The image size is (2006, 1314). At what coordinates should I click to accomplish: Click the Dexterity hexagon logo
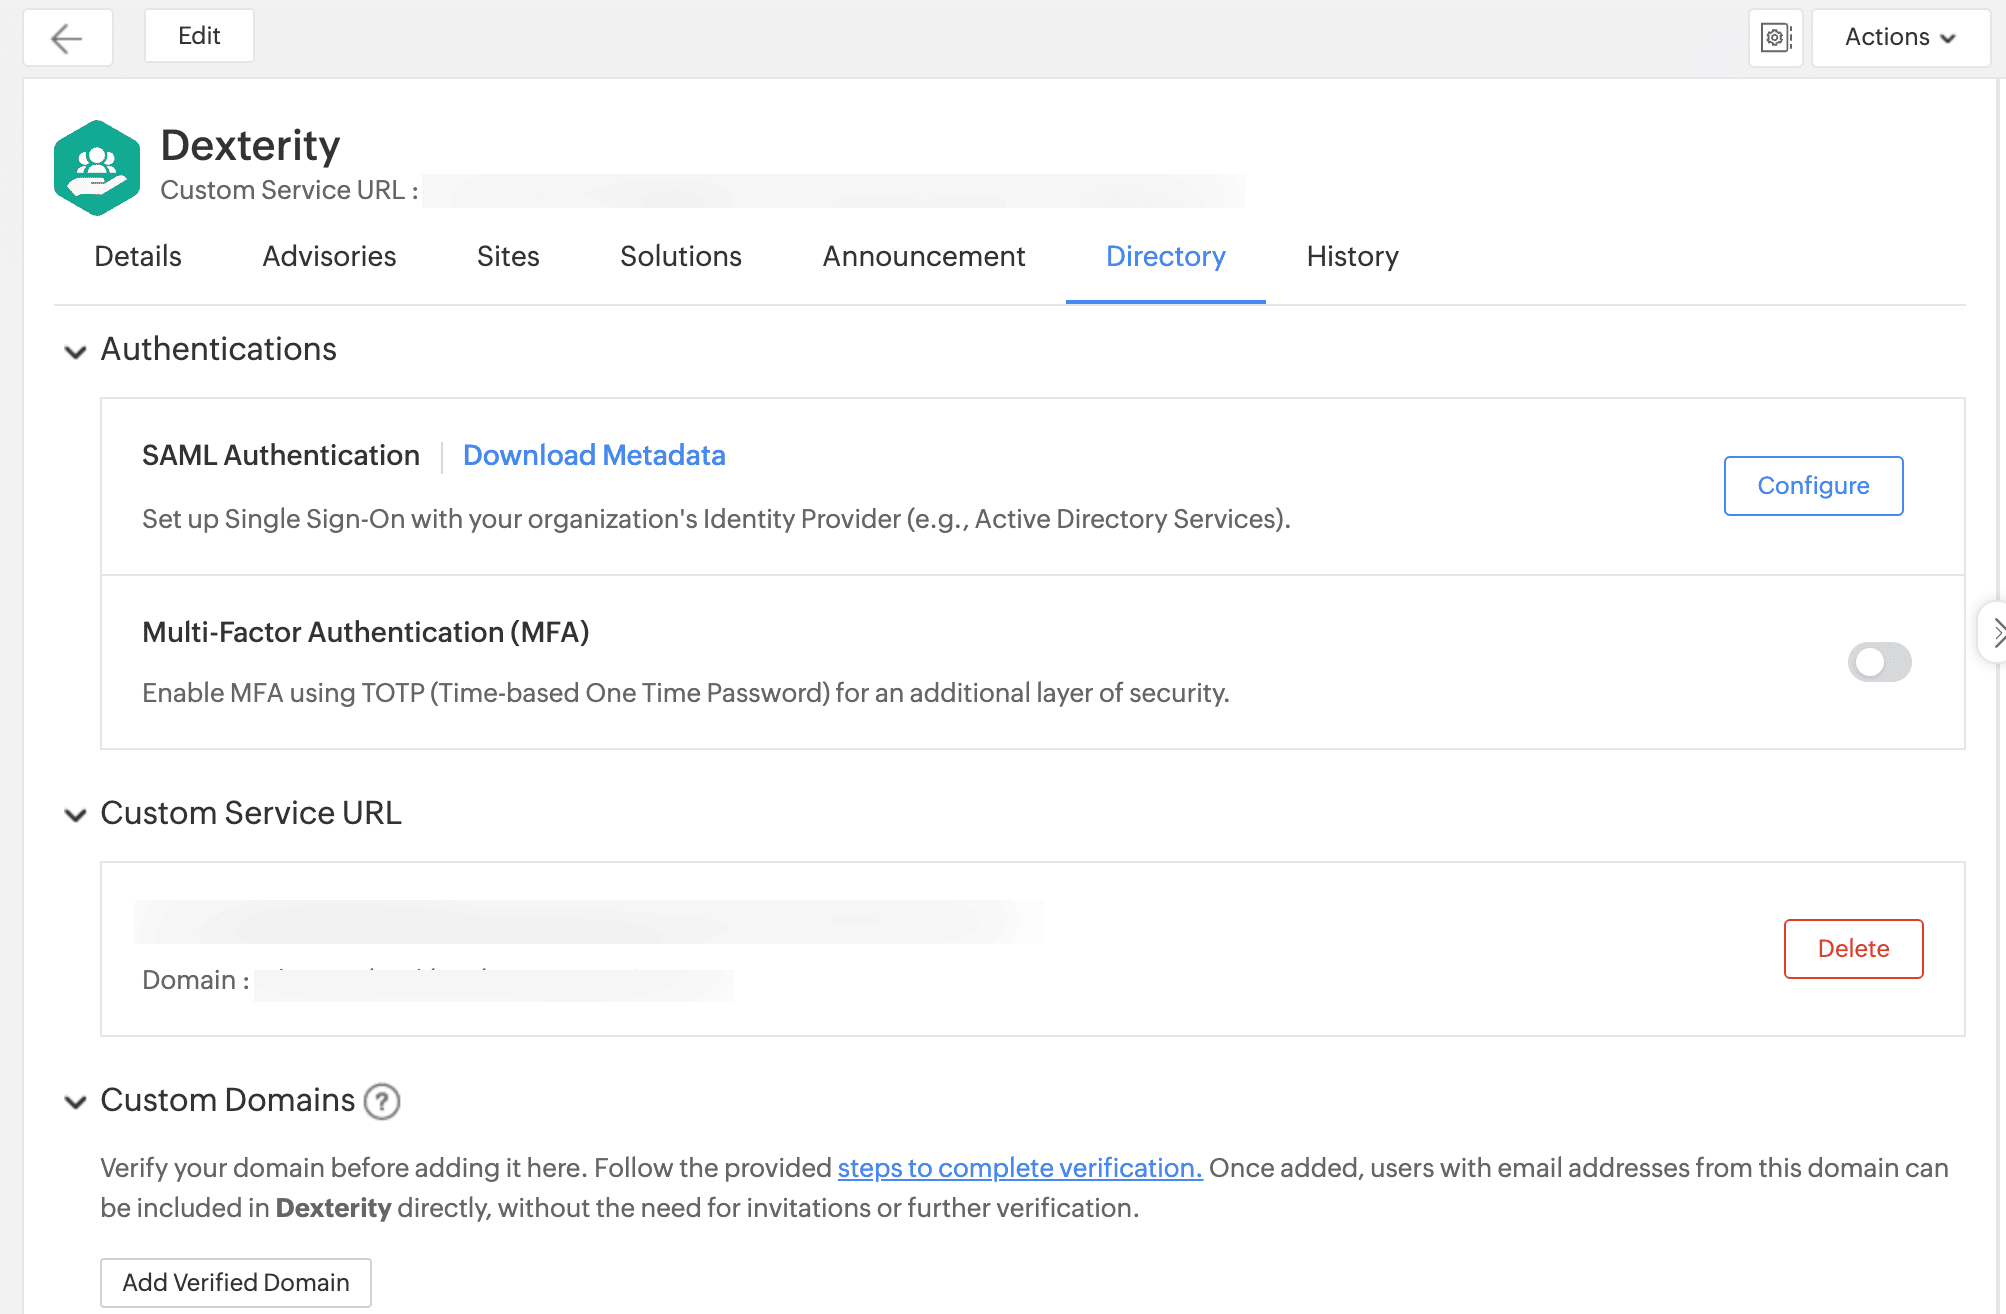[96, 168]
